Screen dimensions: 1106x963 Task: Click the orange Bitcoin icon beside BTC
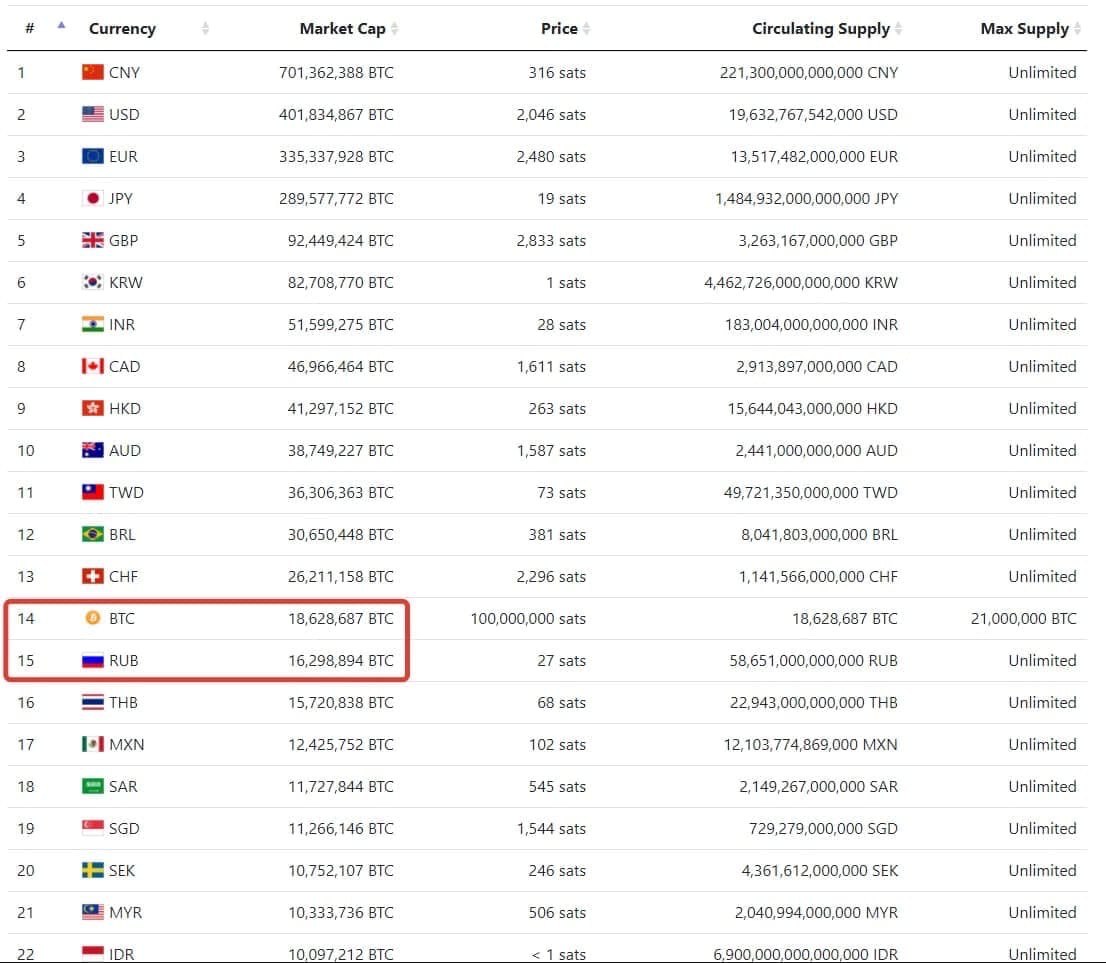point(92,618)
